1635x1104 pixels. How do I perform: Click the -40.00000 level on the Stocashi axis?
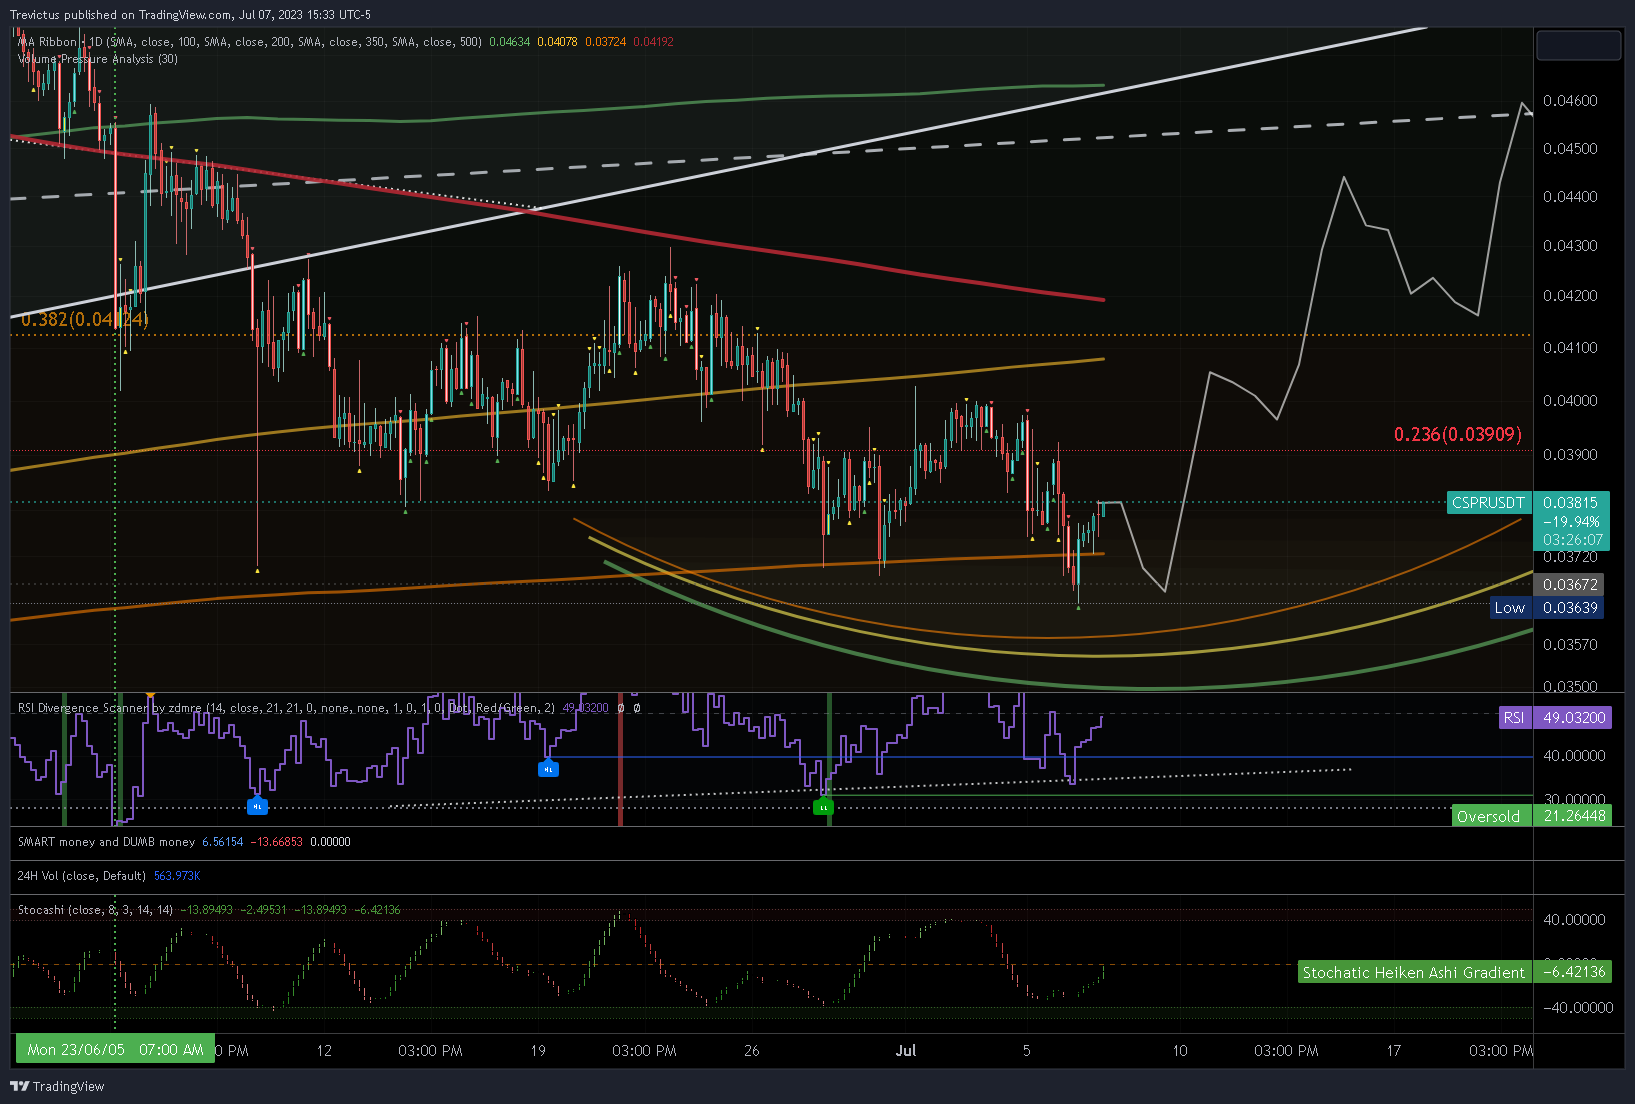[1578, 1008]
